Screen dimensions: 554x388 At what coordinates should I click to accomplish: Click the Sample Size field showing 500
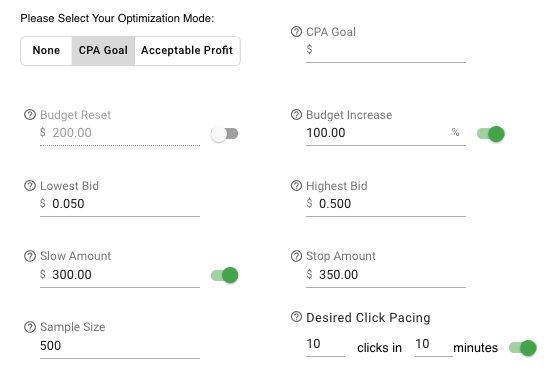(120, 346)
